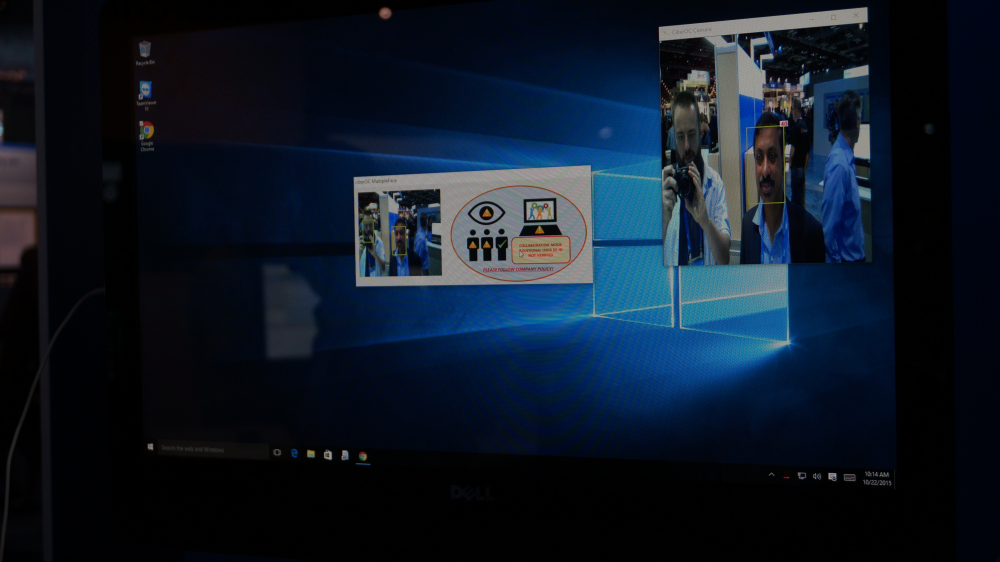Close the CiberOC Camera window
Image resolution: width=1000 pixels, height=562 pixels.
pyautogui.click(x=856, y=15)
